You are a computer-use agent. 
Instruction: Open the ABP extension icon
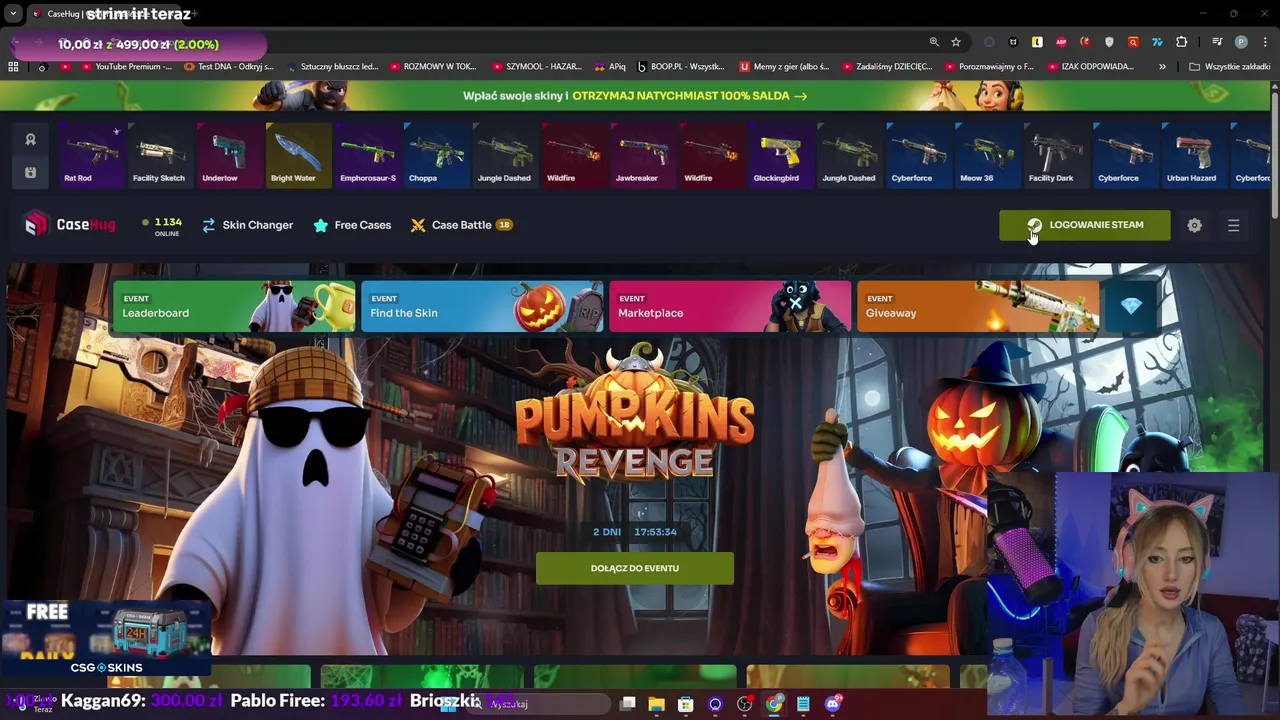pyautogui.click(x=1061, y=42)
